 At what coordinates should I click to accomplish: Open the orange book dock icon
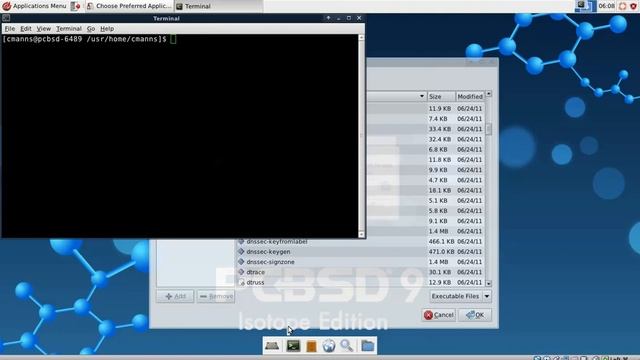tap(311, 346)
